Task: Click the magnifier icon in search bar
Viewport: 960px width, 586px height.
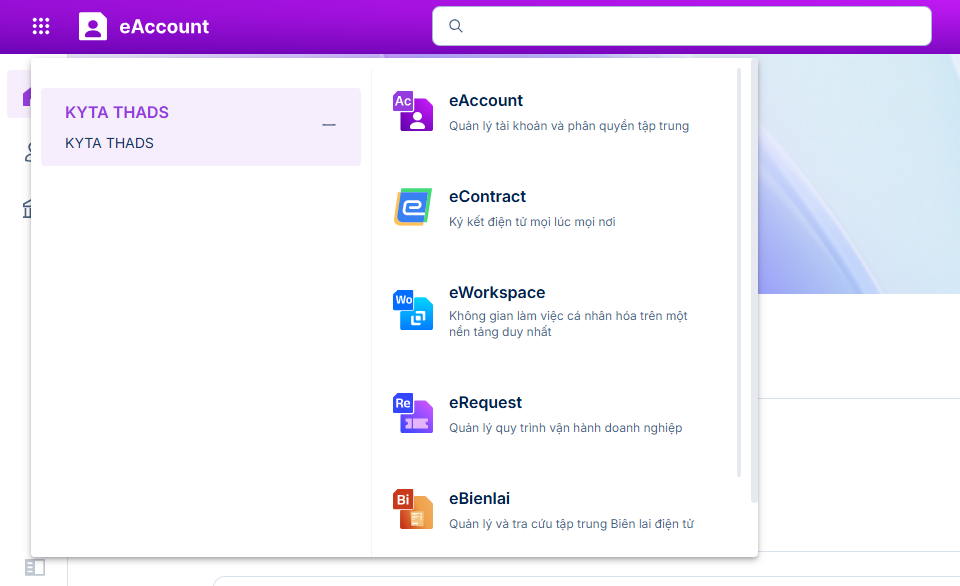Action: (x=456, y=26)
